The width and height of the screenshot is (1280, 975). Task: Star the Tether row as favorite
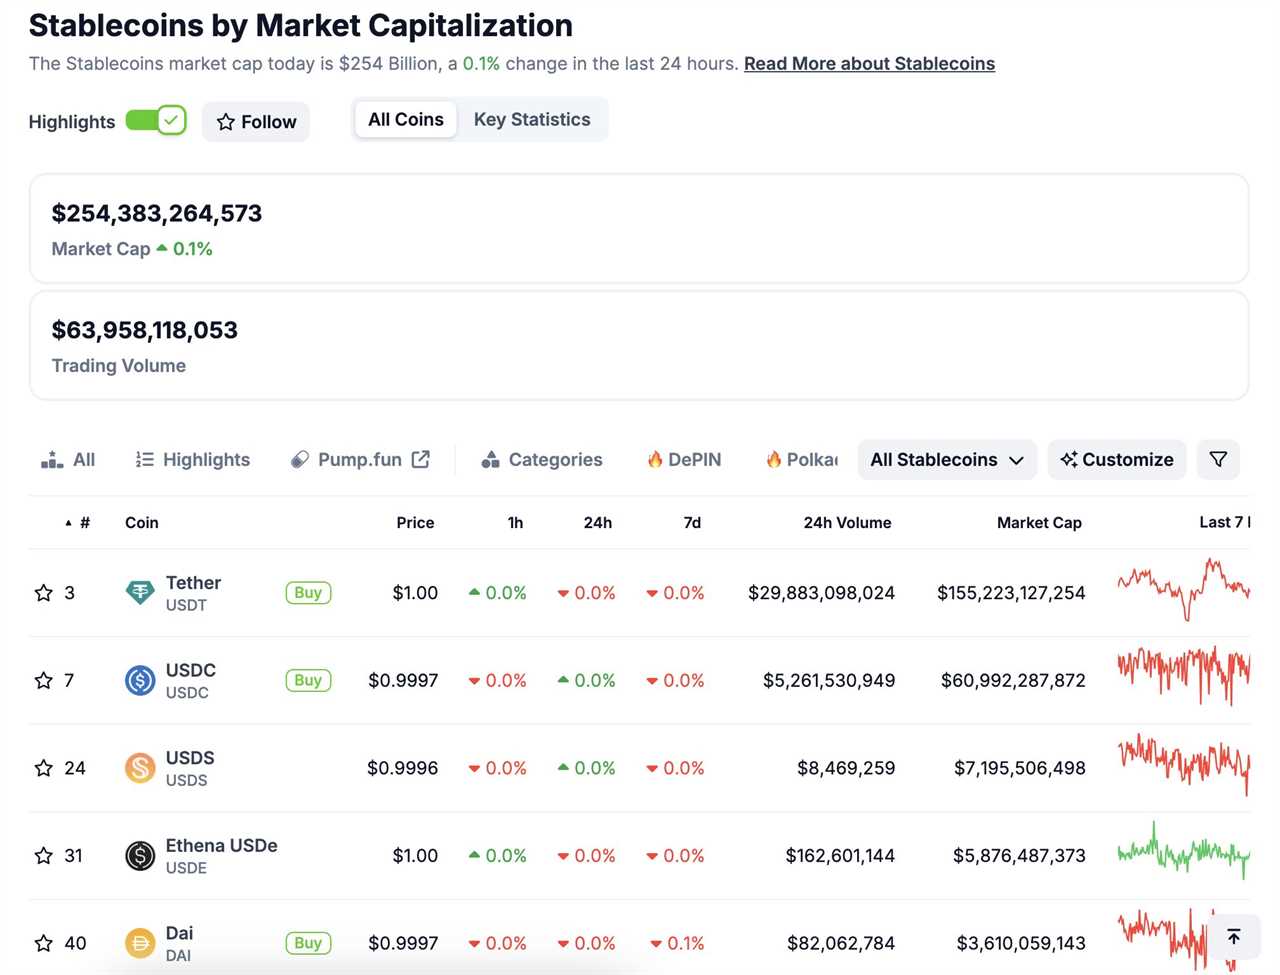pyautogui.click(x=43, y=593)
